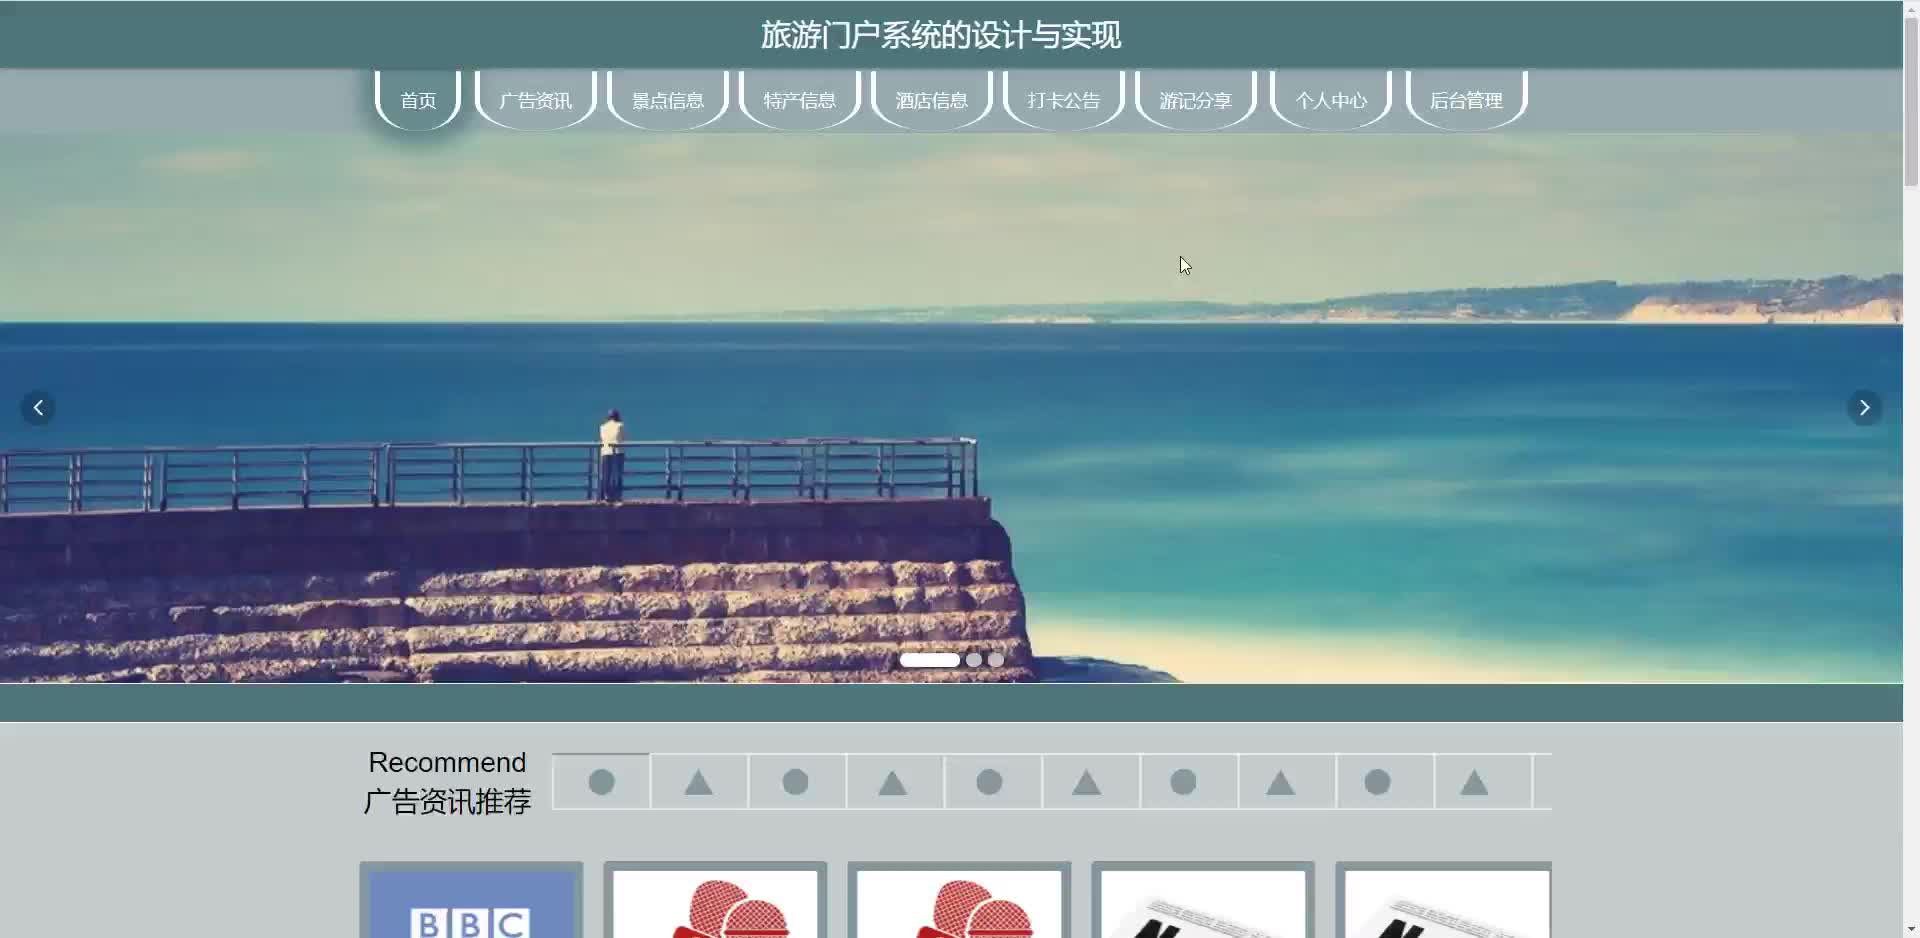Image resolution: width=1920 pixels, height=938 pixels.
Task: Click the scrollbar down arrow
Action: [1909, 929]
